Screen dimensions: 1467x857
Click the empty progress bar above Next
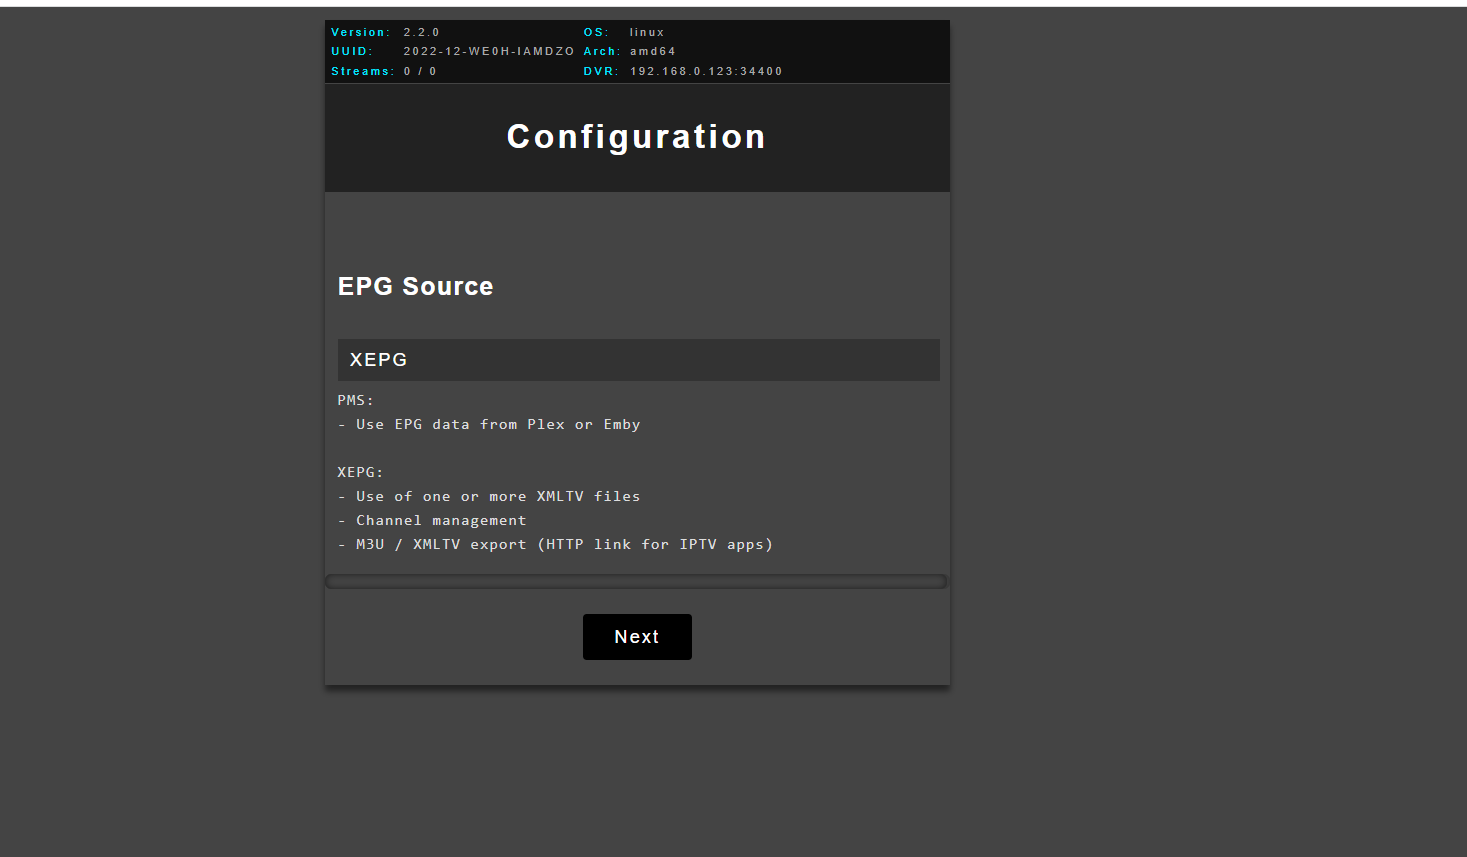click(636, 582)
